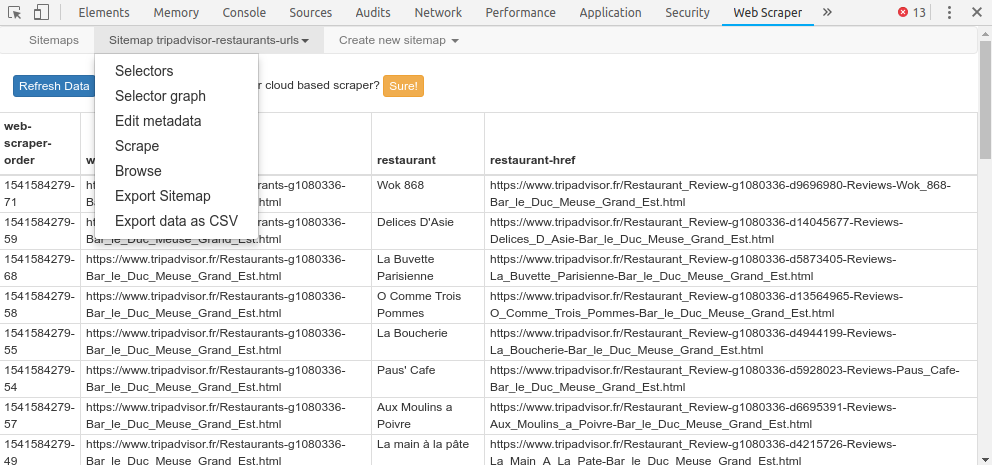Screen dimensions: 992x465
Task: Toggle the device toolbar icon
Action: click(42, 12)
